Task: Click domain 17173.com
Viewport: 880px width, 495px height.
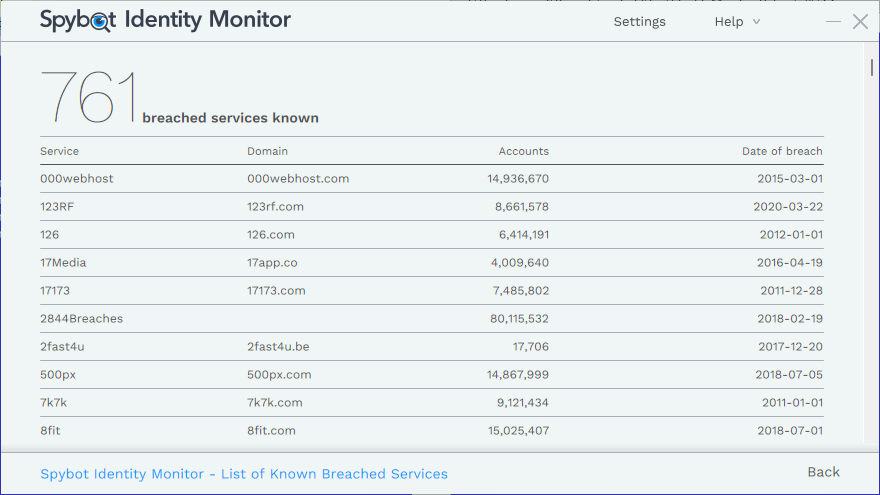Action: [x=276, y=291]
